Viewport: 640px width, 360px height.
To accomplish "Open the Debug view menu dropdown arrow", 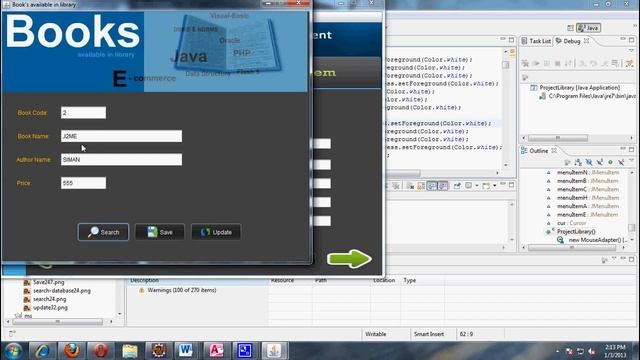I will coord(631,50).
